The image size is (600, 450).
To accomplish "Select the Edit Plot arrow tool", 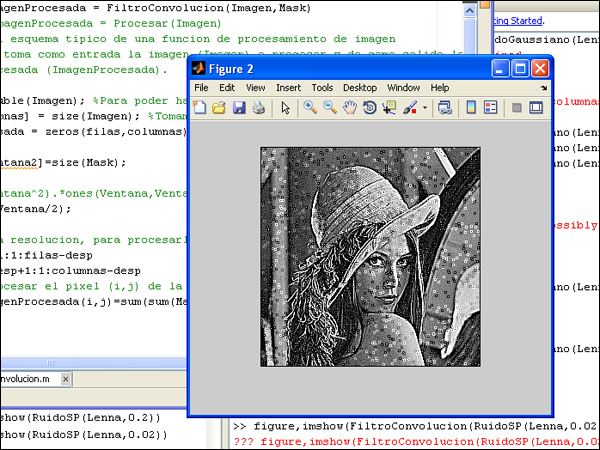I will [x=285, y=107].
